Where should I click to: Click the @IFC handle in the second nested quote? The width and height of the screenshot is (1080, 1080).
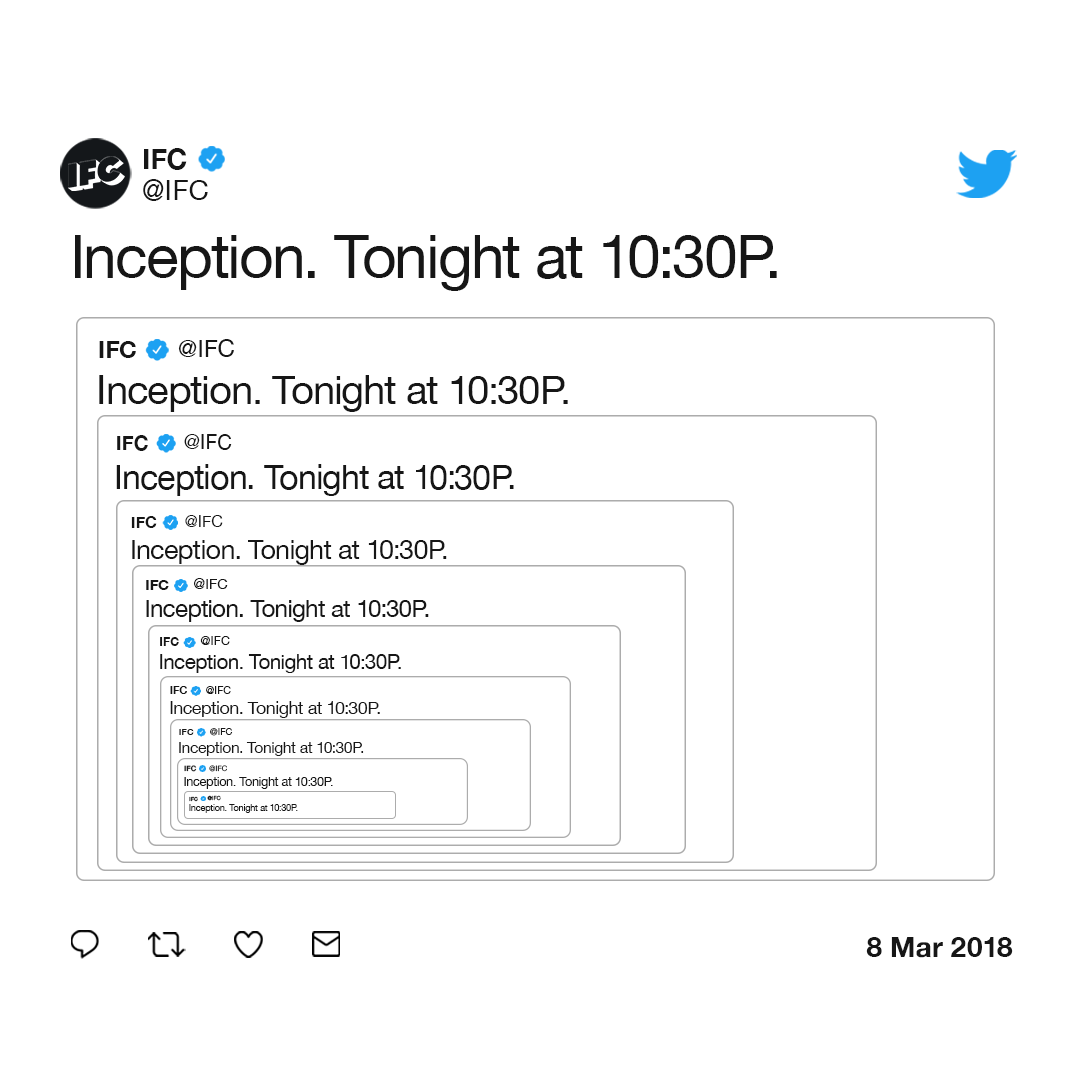click(x=207, y=442)
